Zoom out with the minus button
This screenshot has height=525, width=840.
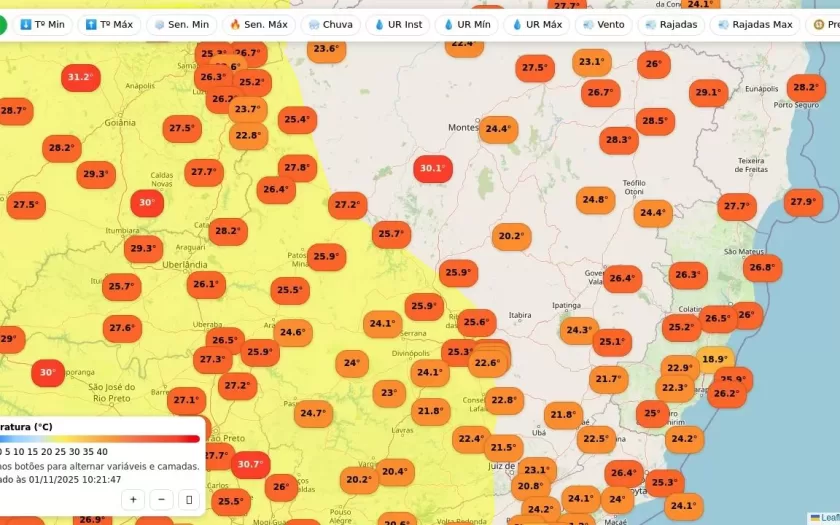click(161, 499)
